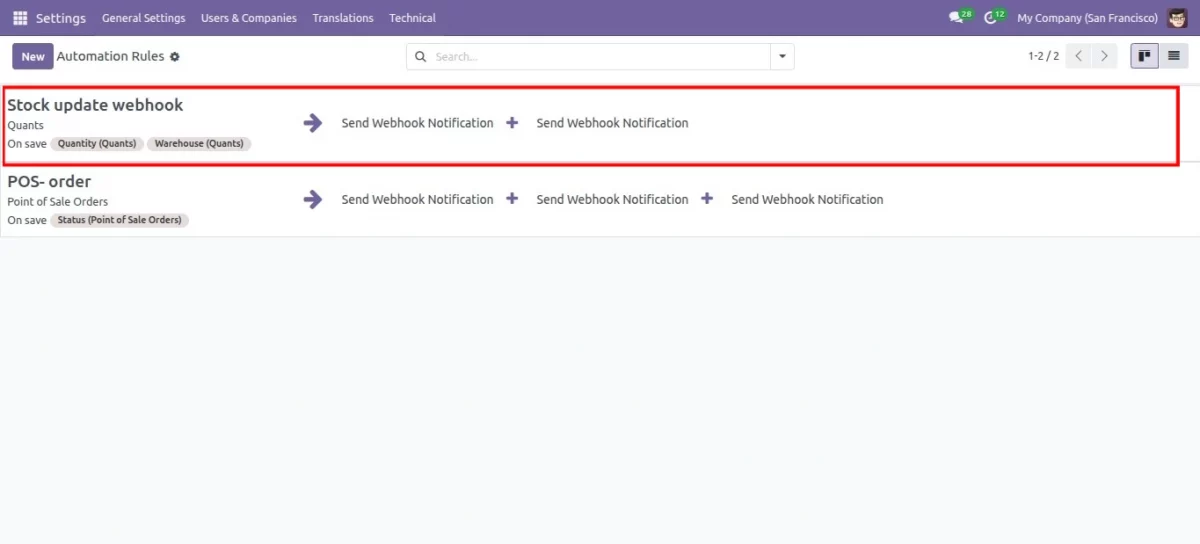1200x544 pixels.
Task: Open the Translations menu
Action: [343, 18]
